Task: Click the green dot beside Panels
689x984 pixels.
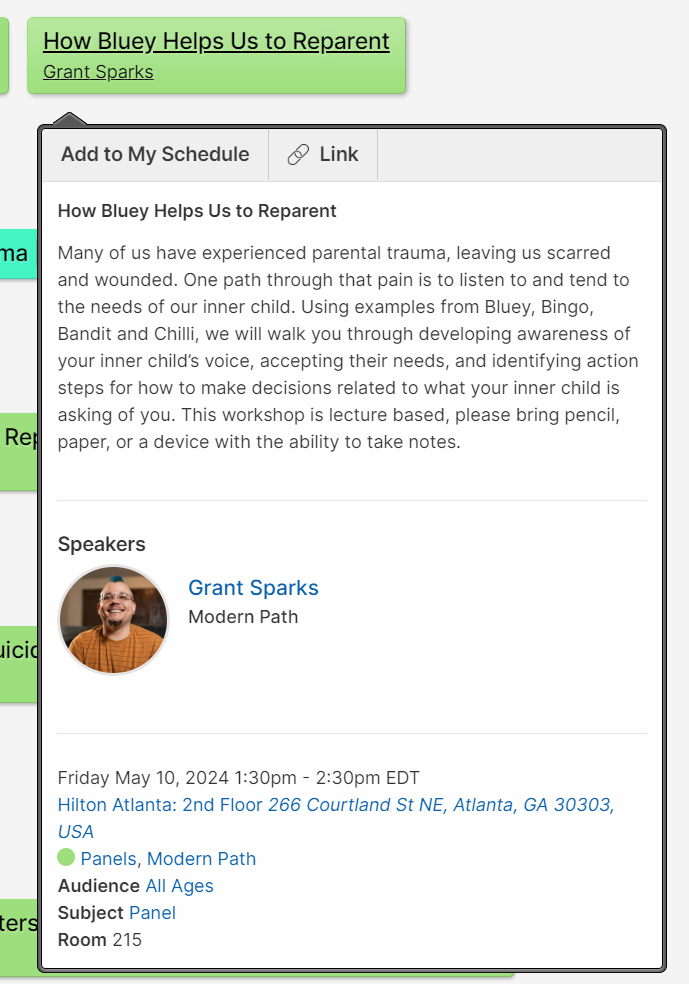Action: 66,857
